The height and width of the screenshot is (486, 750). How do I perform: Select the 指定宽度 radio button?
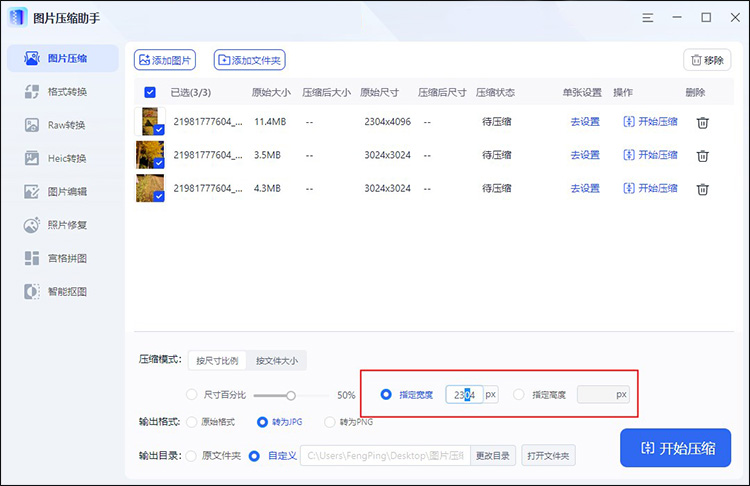pos(386,395)
